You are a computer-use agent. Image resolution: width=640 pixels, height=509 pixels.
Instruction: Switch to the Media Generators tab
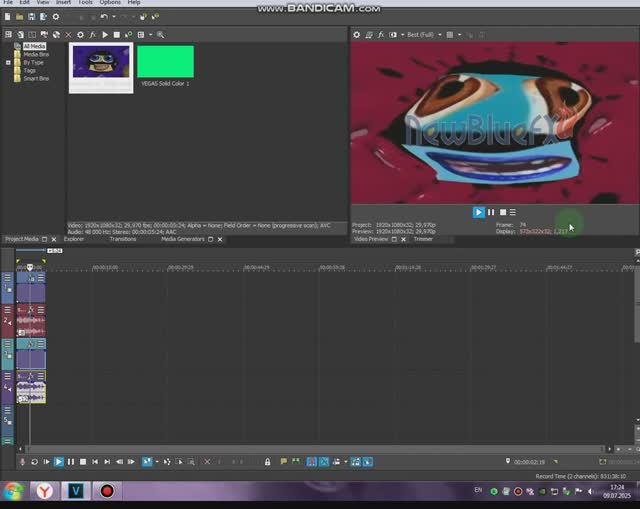pos(183,239)
